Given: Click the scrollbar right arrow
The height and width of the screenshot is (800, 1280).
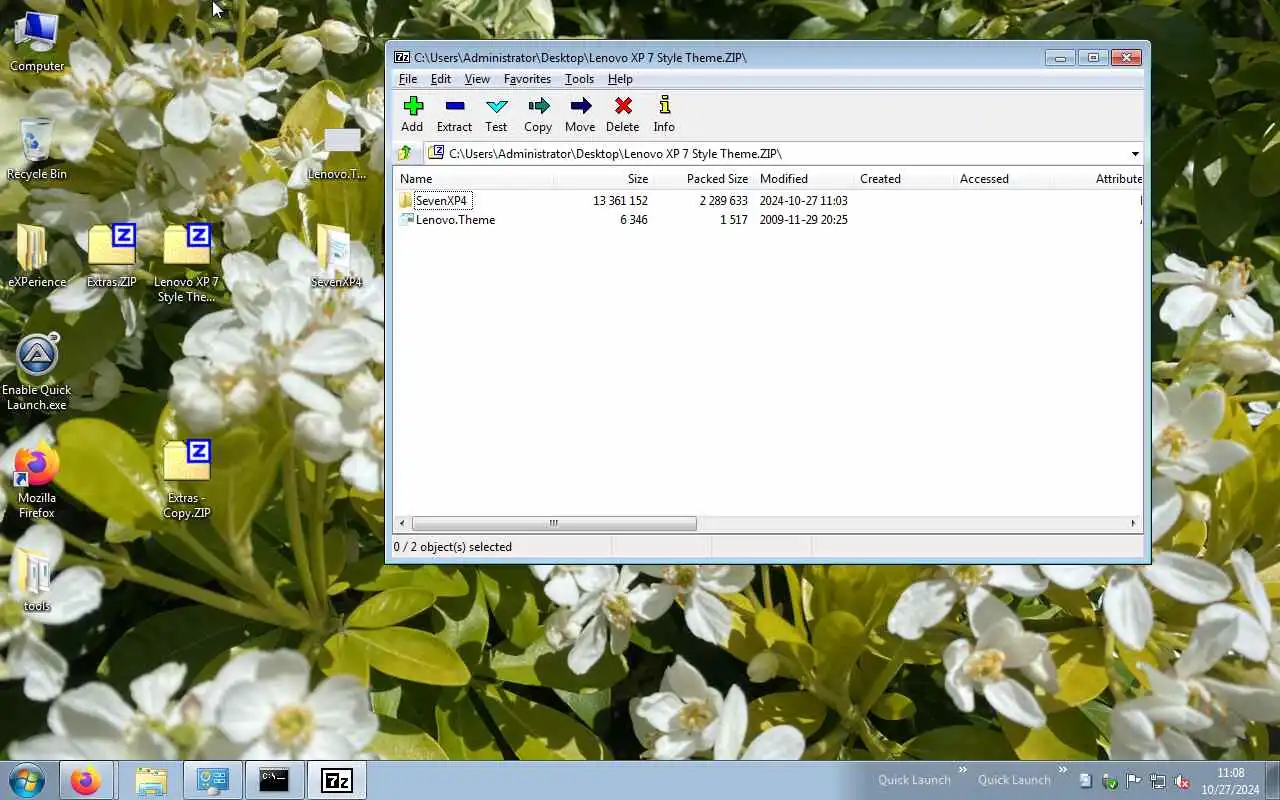Looking at the screenshot, I should pyautogui.click(x=1133, y=523).
